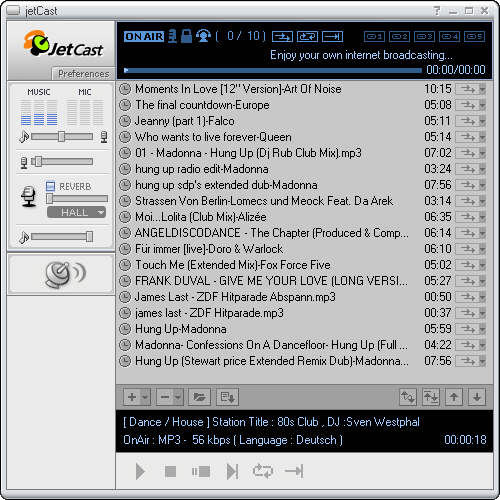The width and height of the screenshot is (500, 500).
Task: Skip to next track
Action: (x=232, y=471)
